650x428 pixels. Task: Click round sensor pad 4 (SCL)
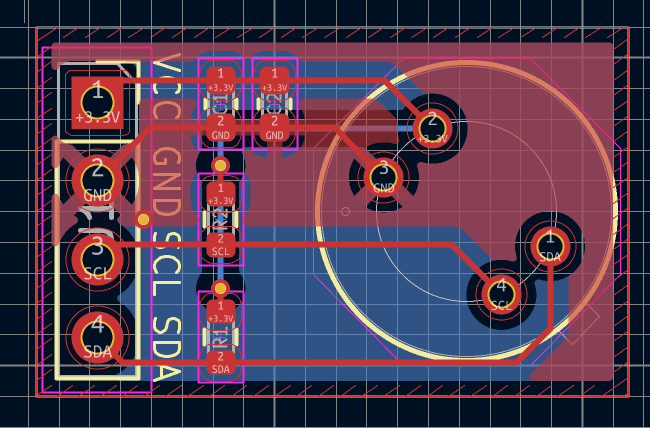coord(501,293)
